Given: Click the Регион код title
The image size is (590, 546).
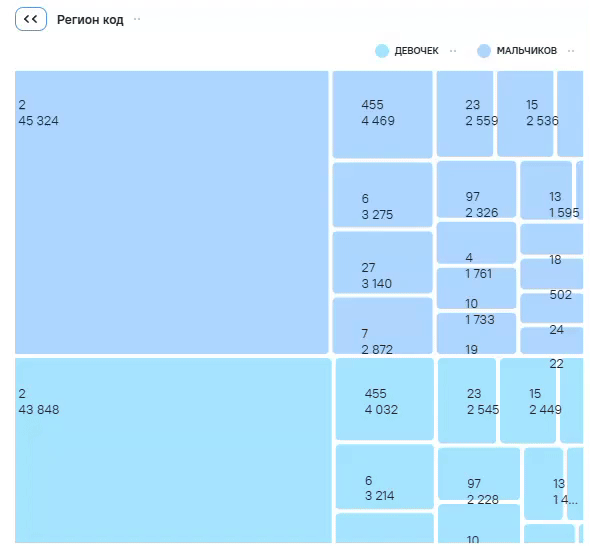Looking at the screenshot, I should [x=90, y=20].
